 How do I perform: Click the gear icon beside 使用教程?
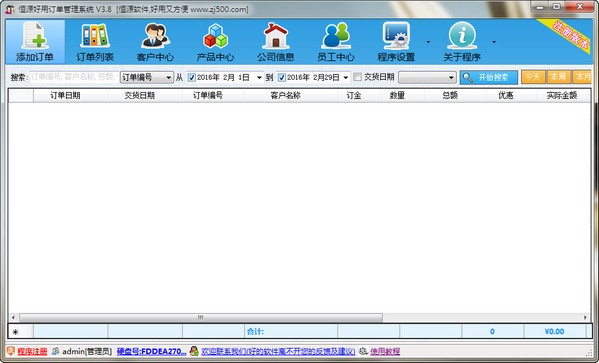point(363,351)
